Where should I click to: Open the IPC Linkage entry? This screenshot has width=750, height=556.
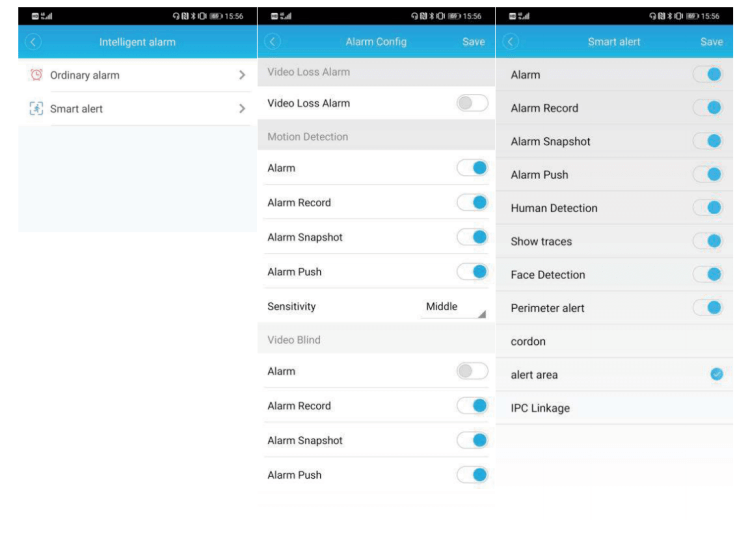click(614, 408)
